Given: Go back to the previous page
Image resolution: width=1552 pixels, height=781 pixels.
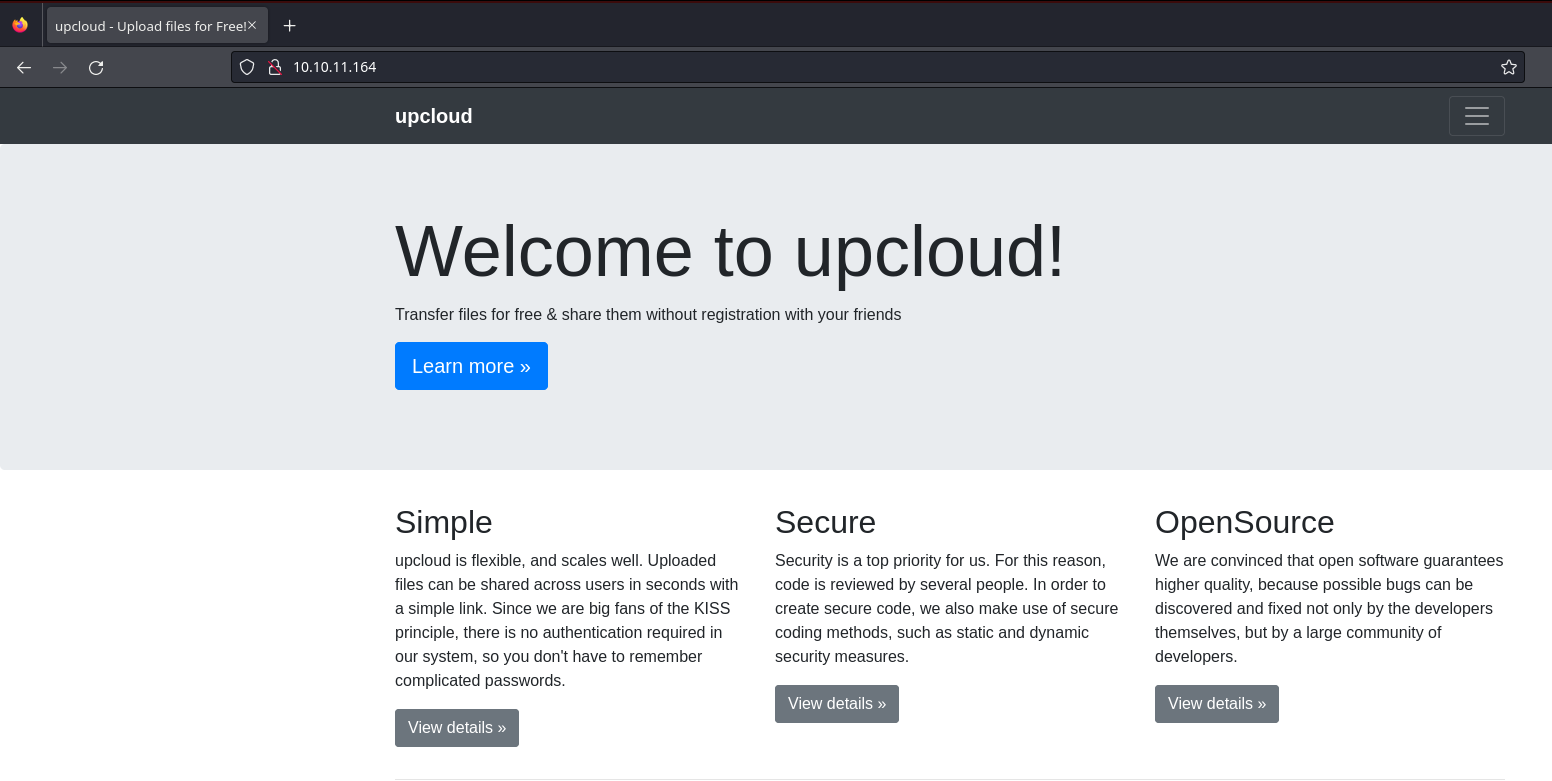Looking at the screenshot, I should (24, 68).
